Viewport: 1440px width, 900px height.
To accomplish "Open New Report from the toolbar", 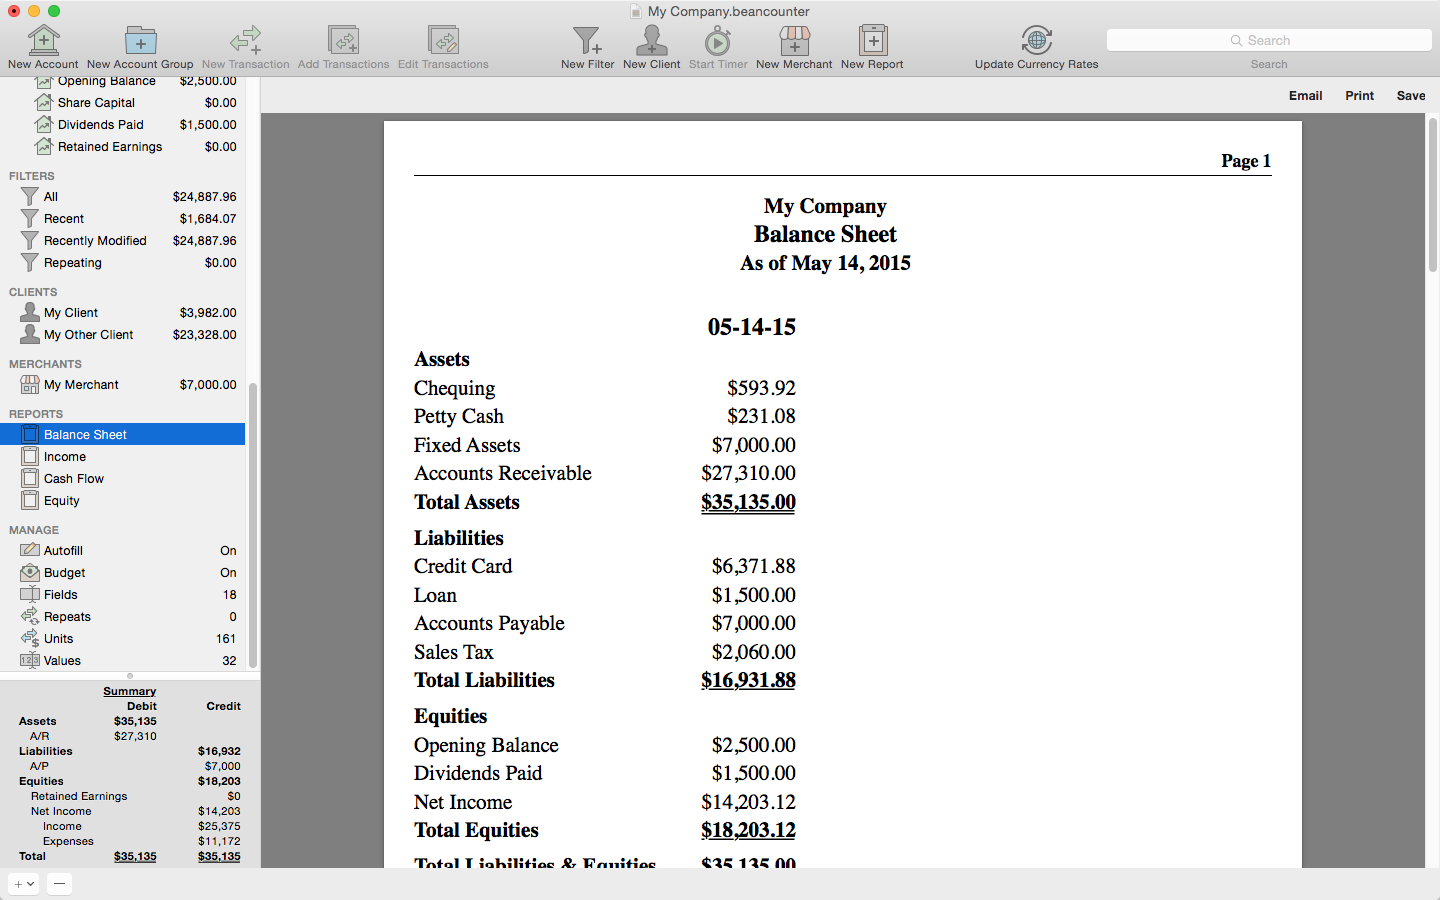I will 872,41.
